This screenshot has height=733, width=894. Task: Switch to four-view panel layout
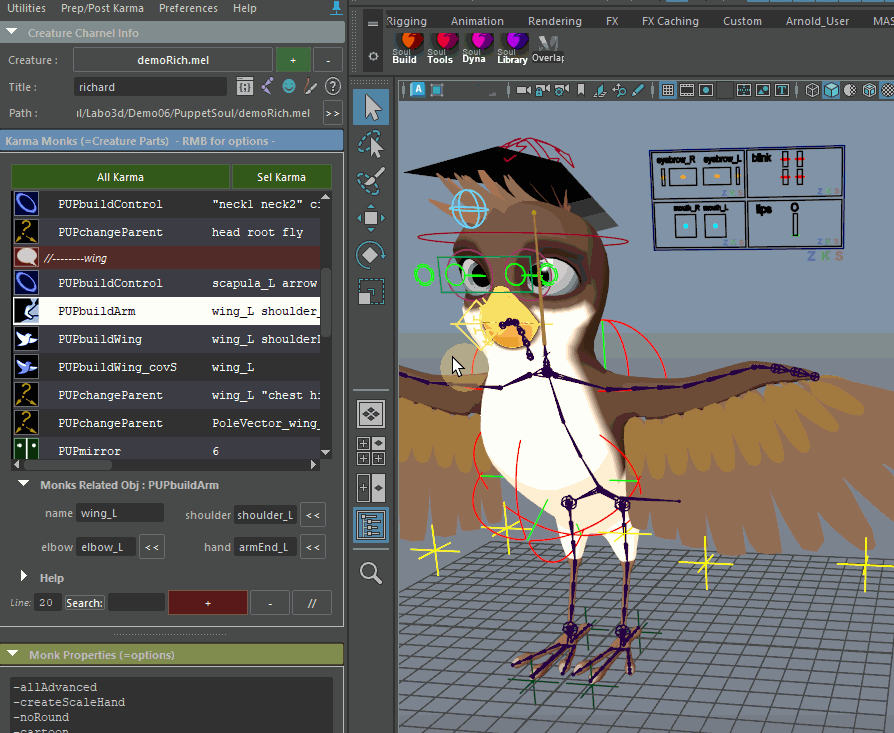pos(371,451)
